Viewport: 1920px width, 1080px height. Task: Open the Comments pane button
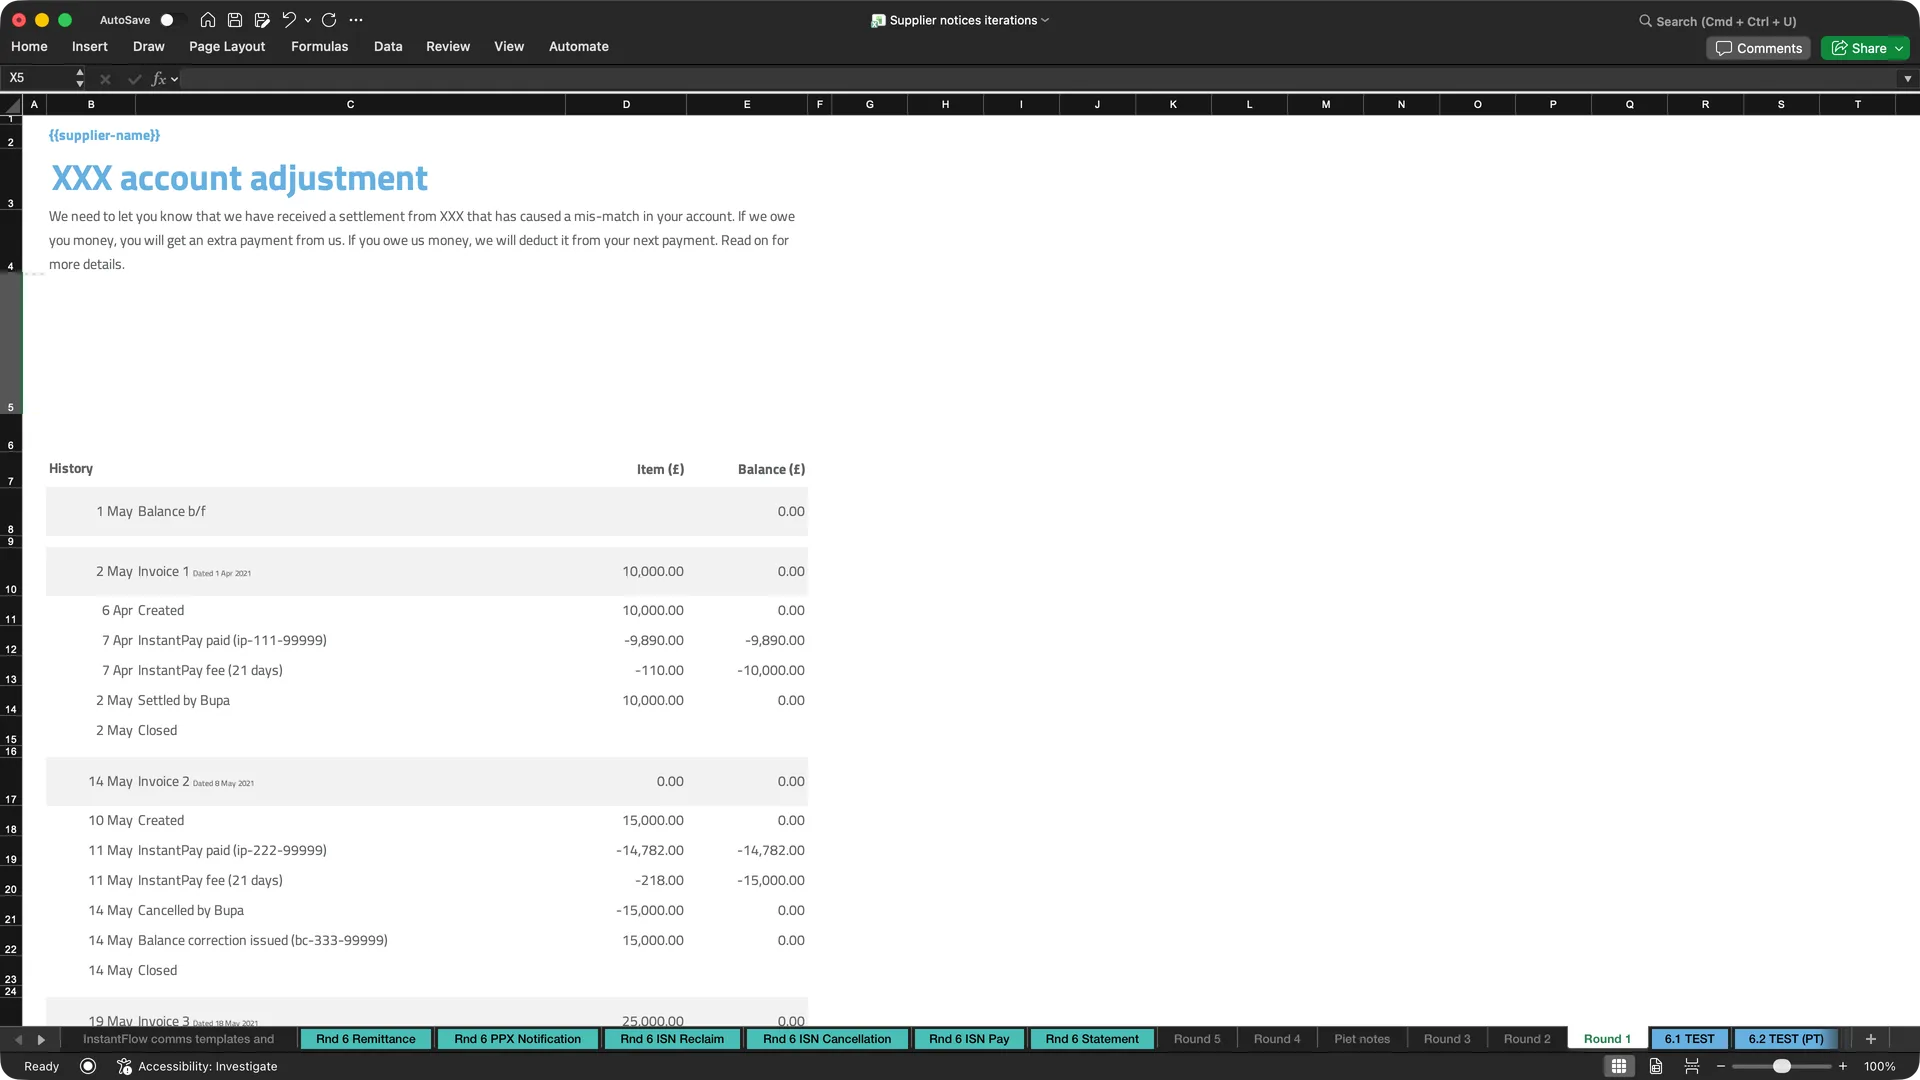[1758, 48]
